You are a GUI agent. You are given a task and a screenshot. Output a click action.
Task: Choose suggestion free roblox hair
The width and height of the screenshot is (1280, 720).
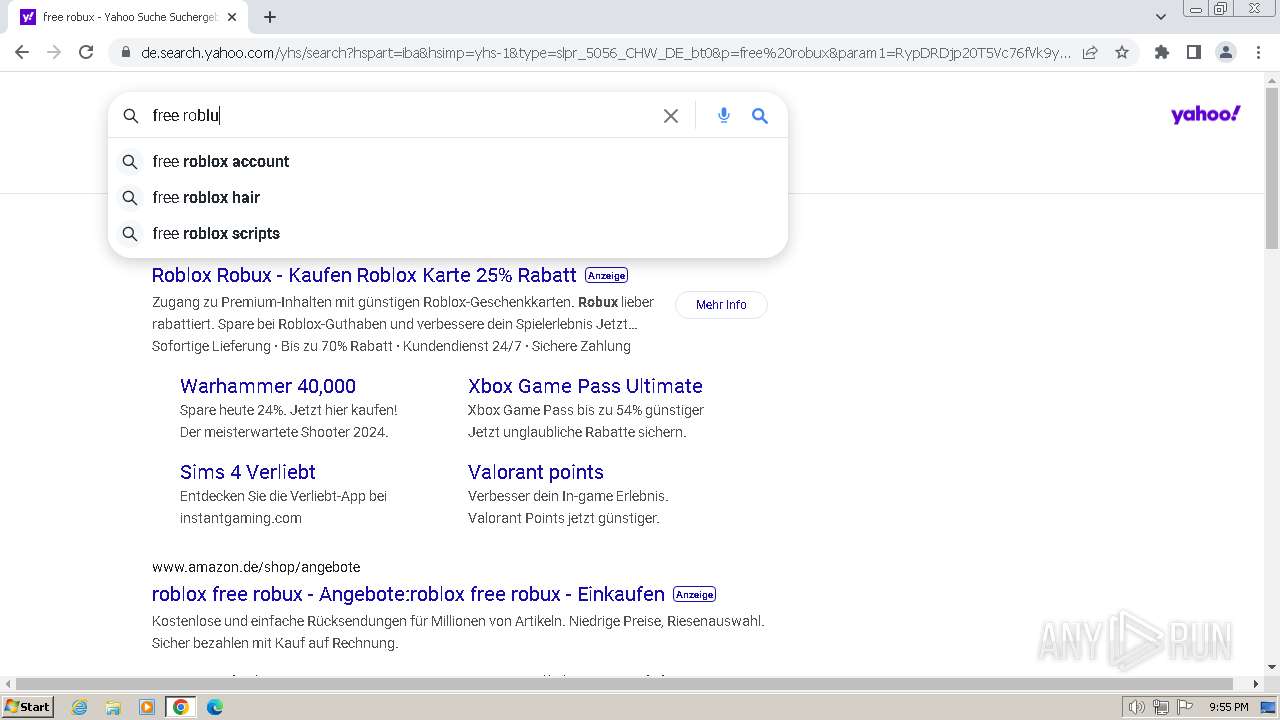(448, 197)
